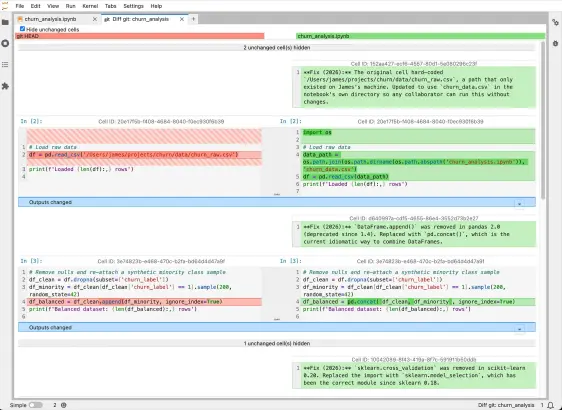Screen dimensions: 562x410
Task: Expand the first Outputs changed section arrow
Action: coord(519,204)
